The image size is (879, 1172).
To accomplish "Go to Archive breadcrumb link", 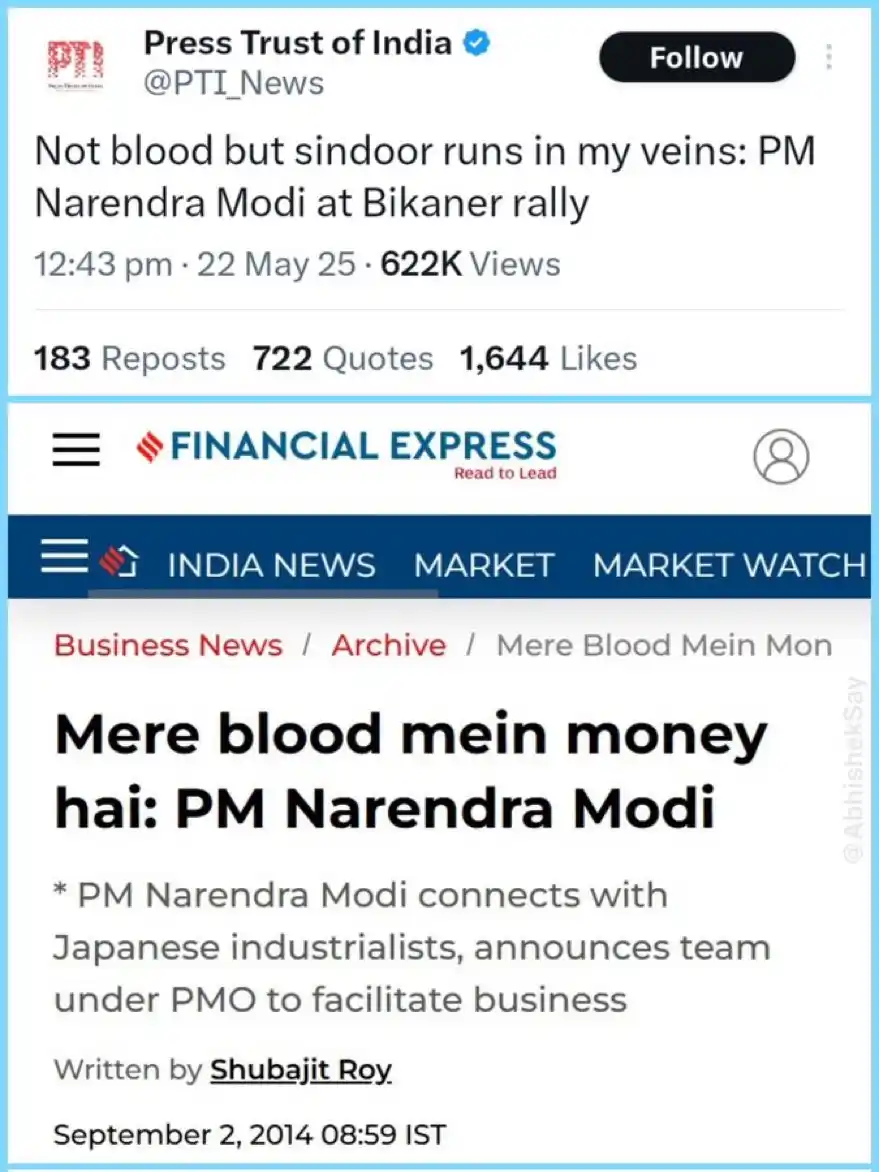I will pyautogui.click(x=389, y=645).
